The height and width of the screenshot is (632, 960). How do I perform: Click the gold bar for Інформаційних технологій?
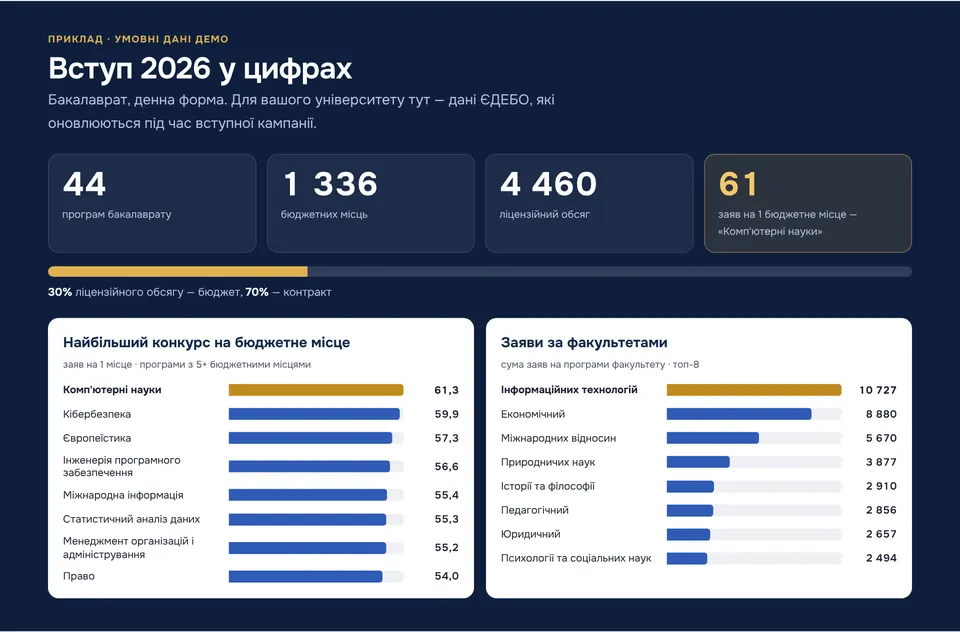tap(754, 389)
